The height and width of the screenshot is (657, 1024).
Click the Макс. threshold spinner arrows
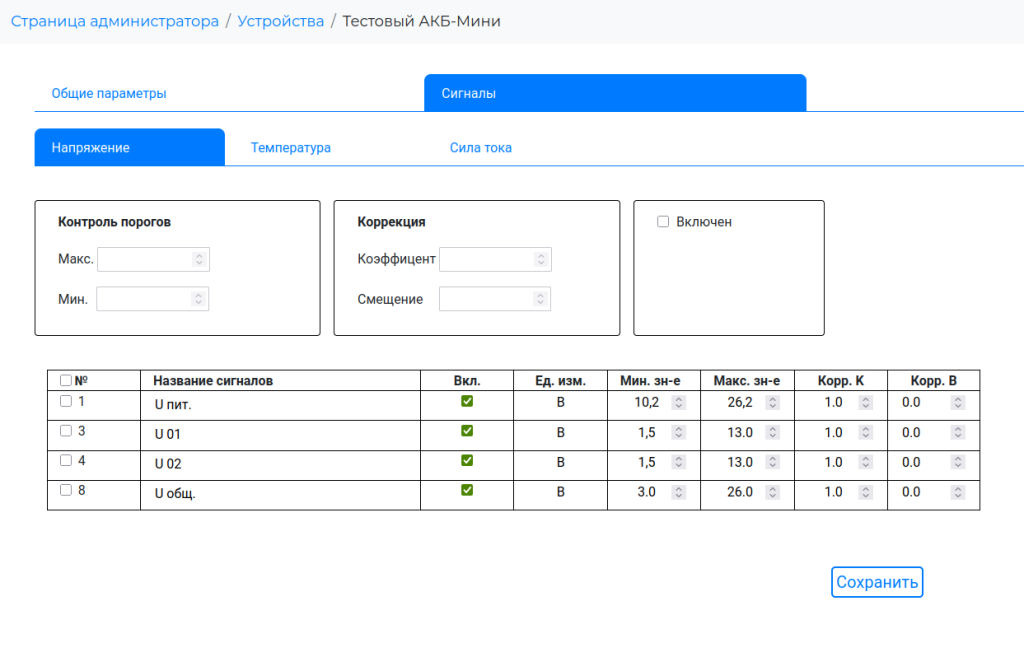[x=200, y=259]
